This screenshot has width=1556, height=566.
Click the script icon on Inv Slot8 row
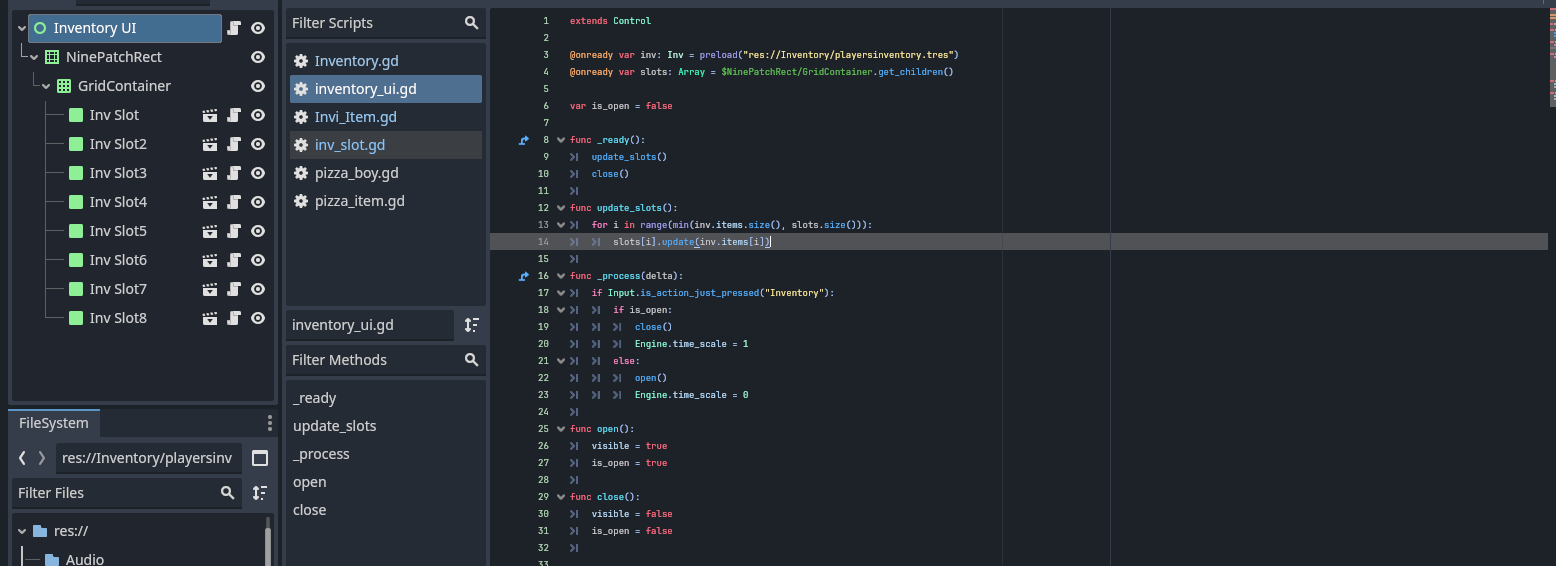[234, 318]
